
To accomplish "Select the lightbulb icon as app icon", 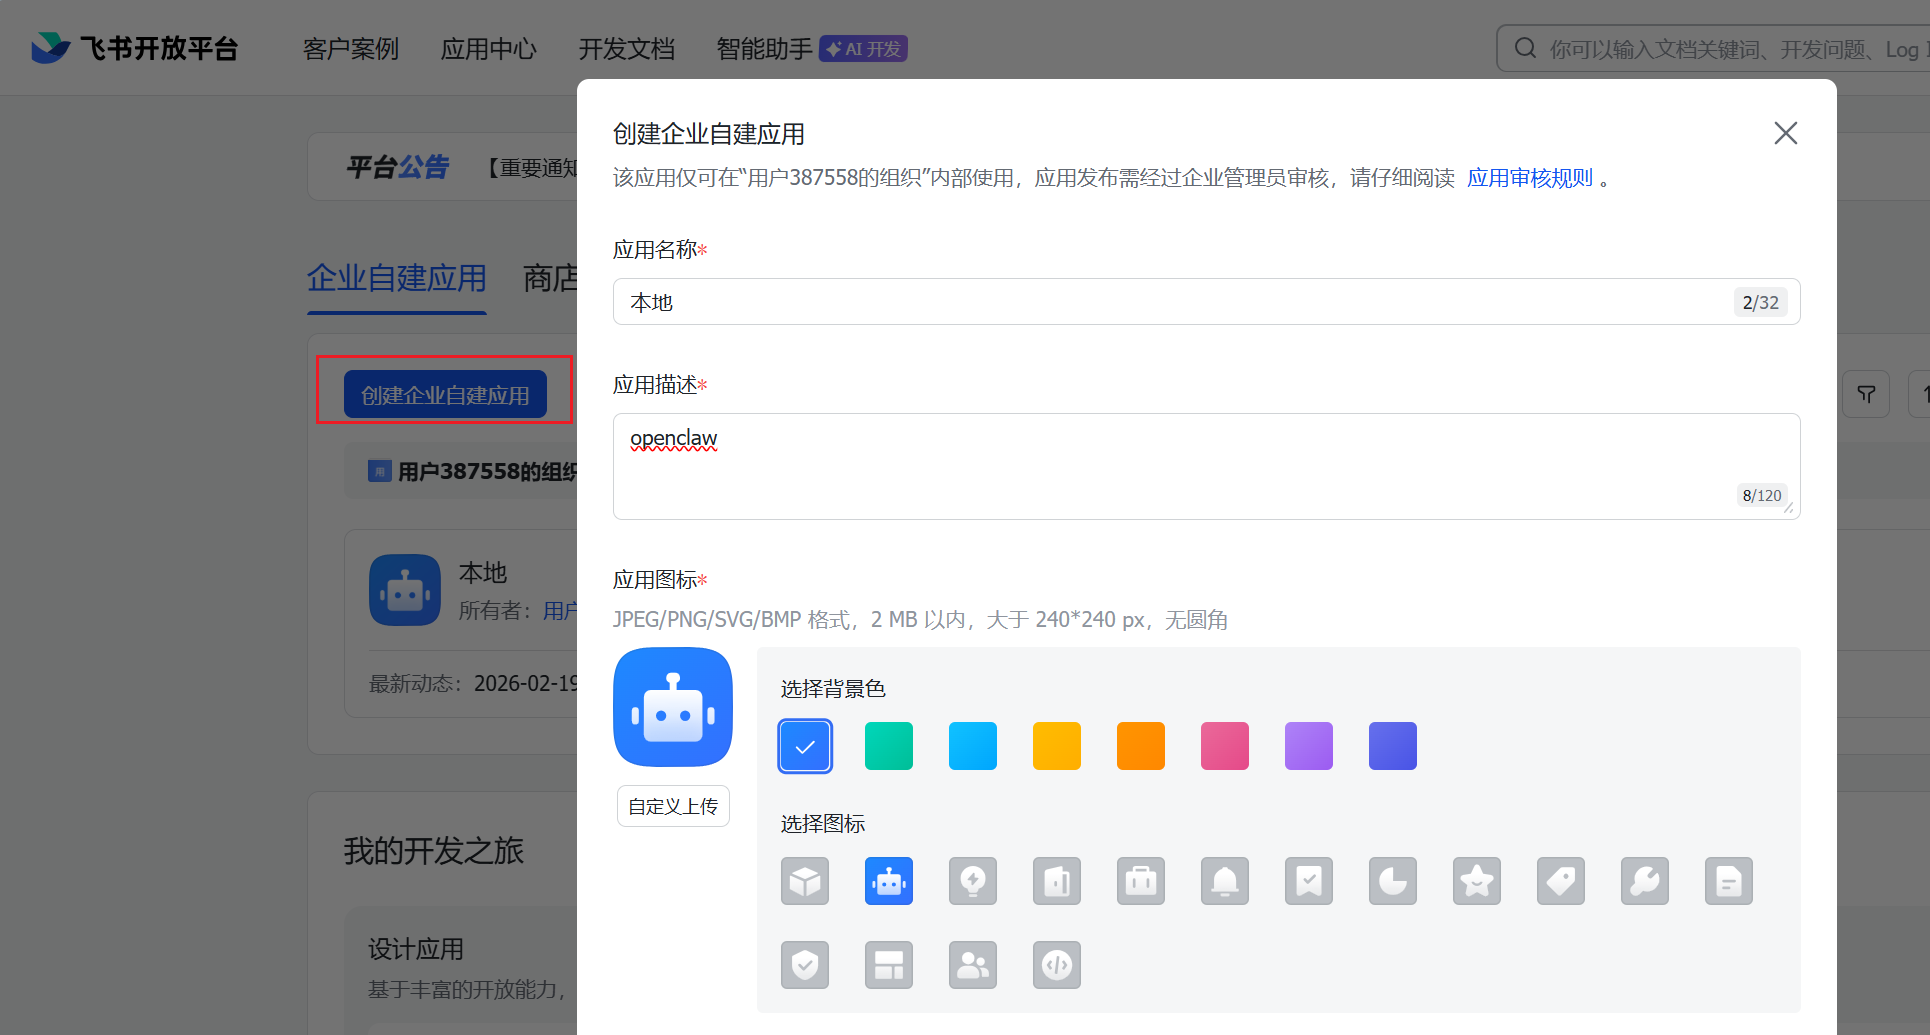I will (973, 881).
